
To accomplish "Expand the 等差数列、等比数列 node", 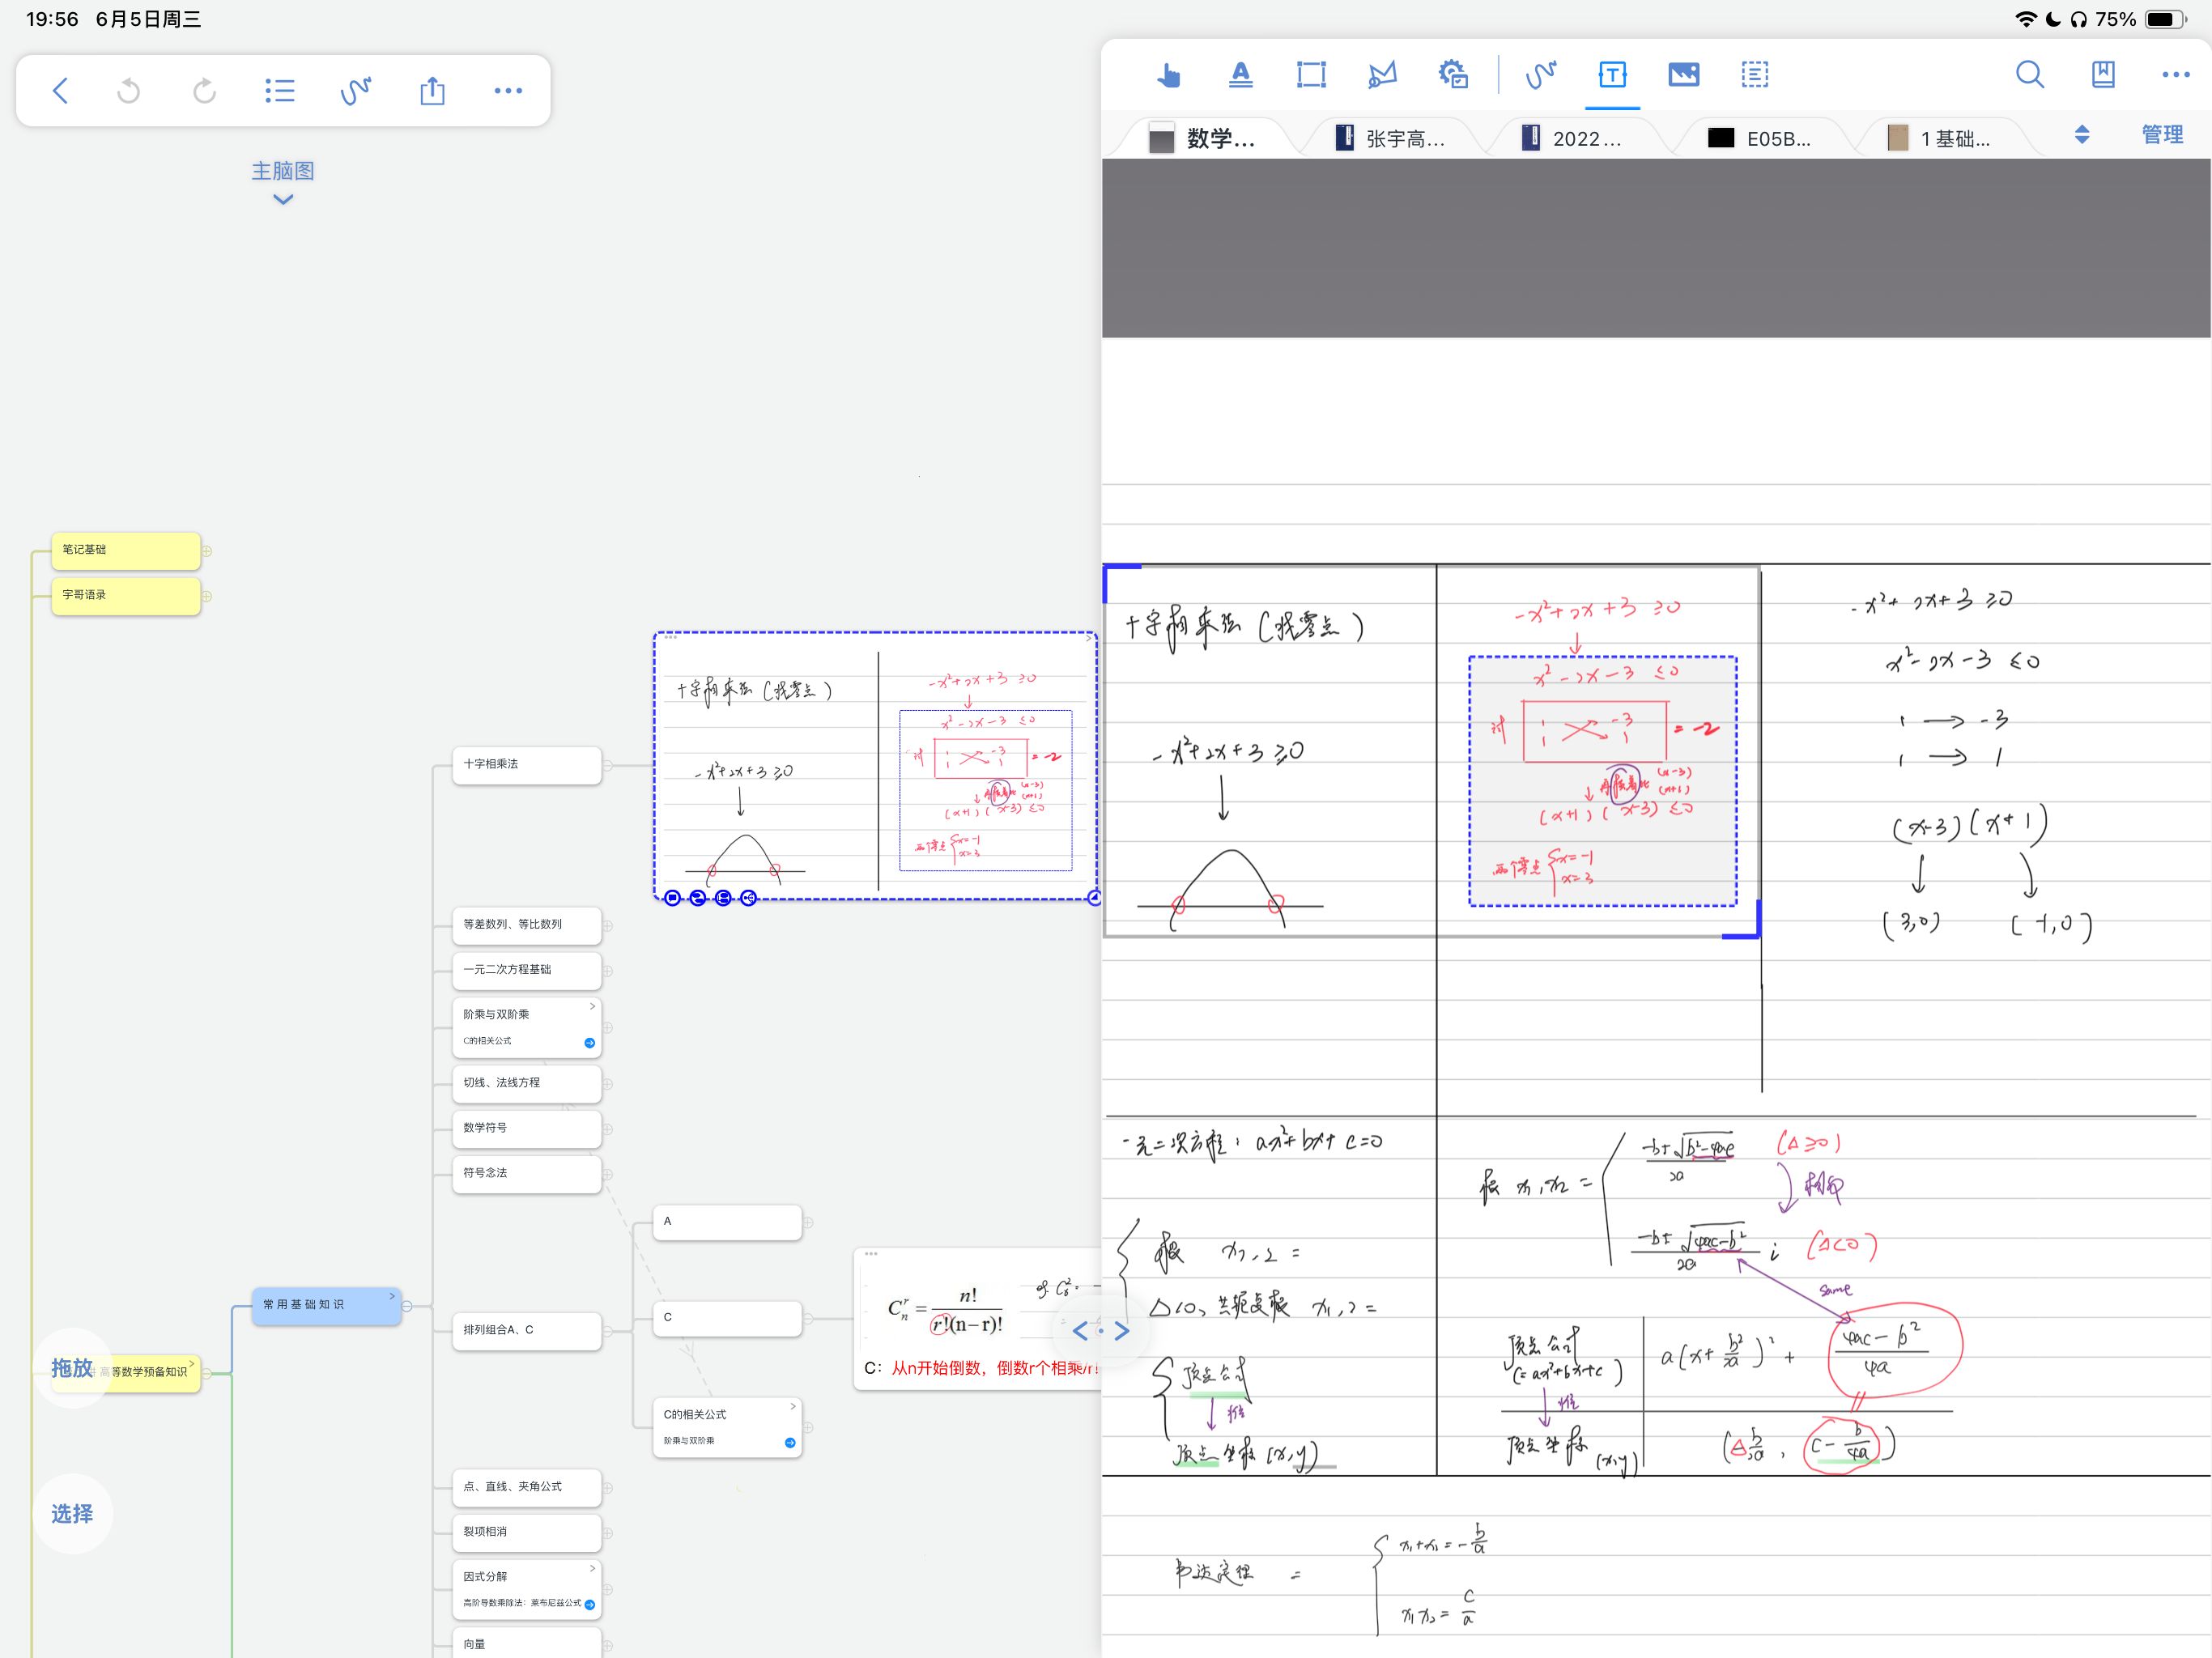I will pyautogui.click(x=607, y=926).
